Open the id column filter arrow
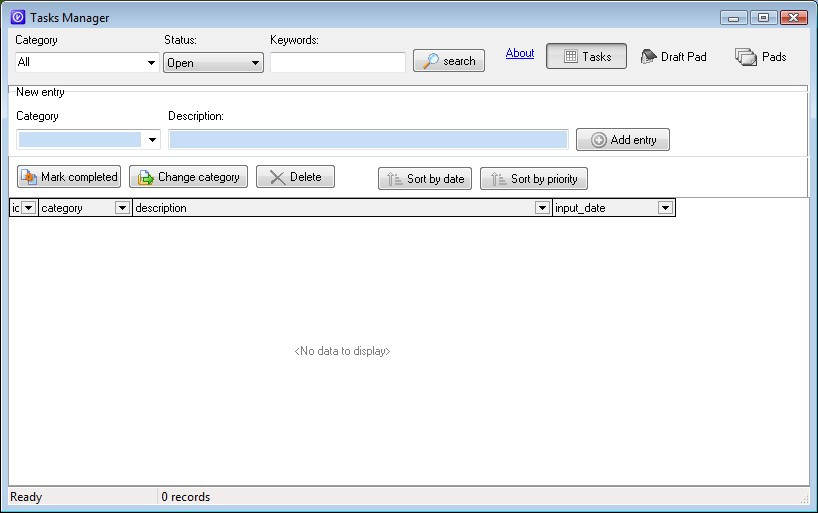Viewport: 818px width, 513px height. pyautogui.click(x=29, y=208)
